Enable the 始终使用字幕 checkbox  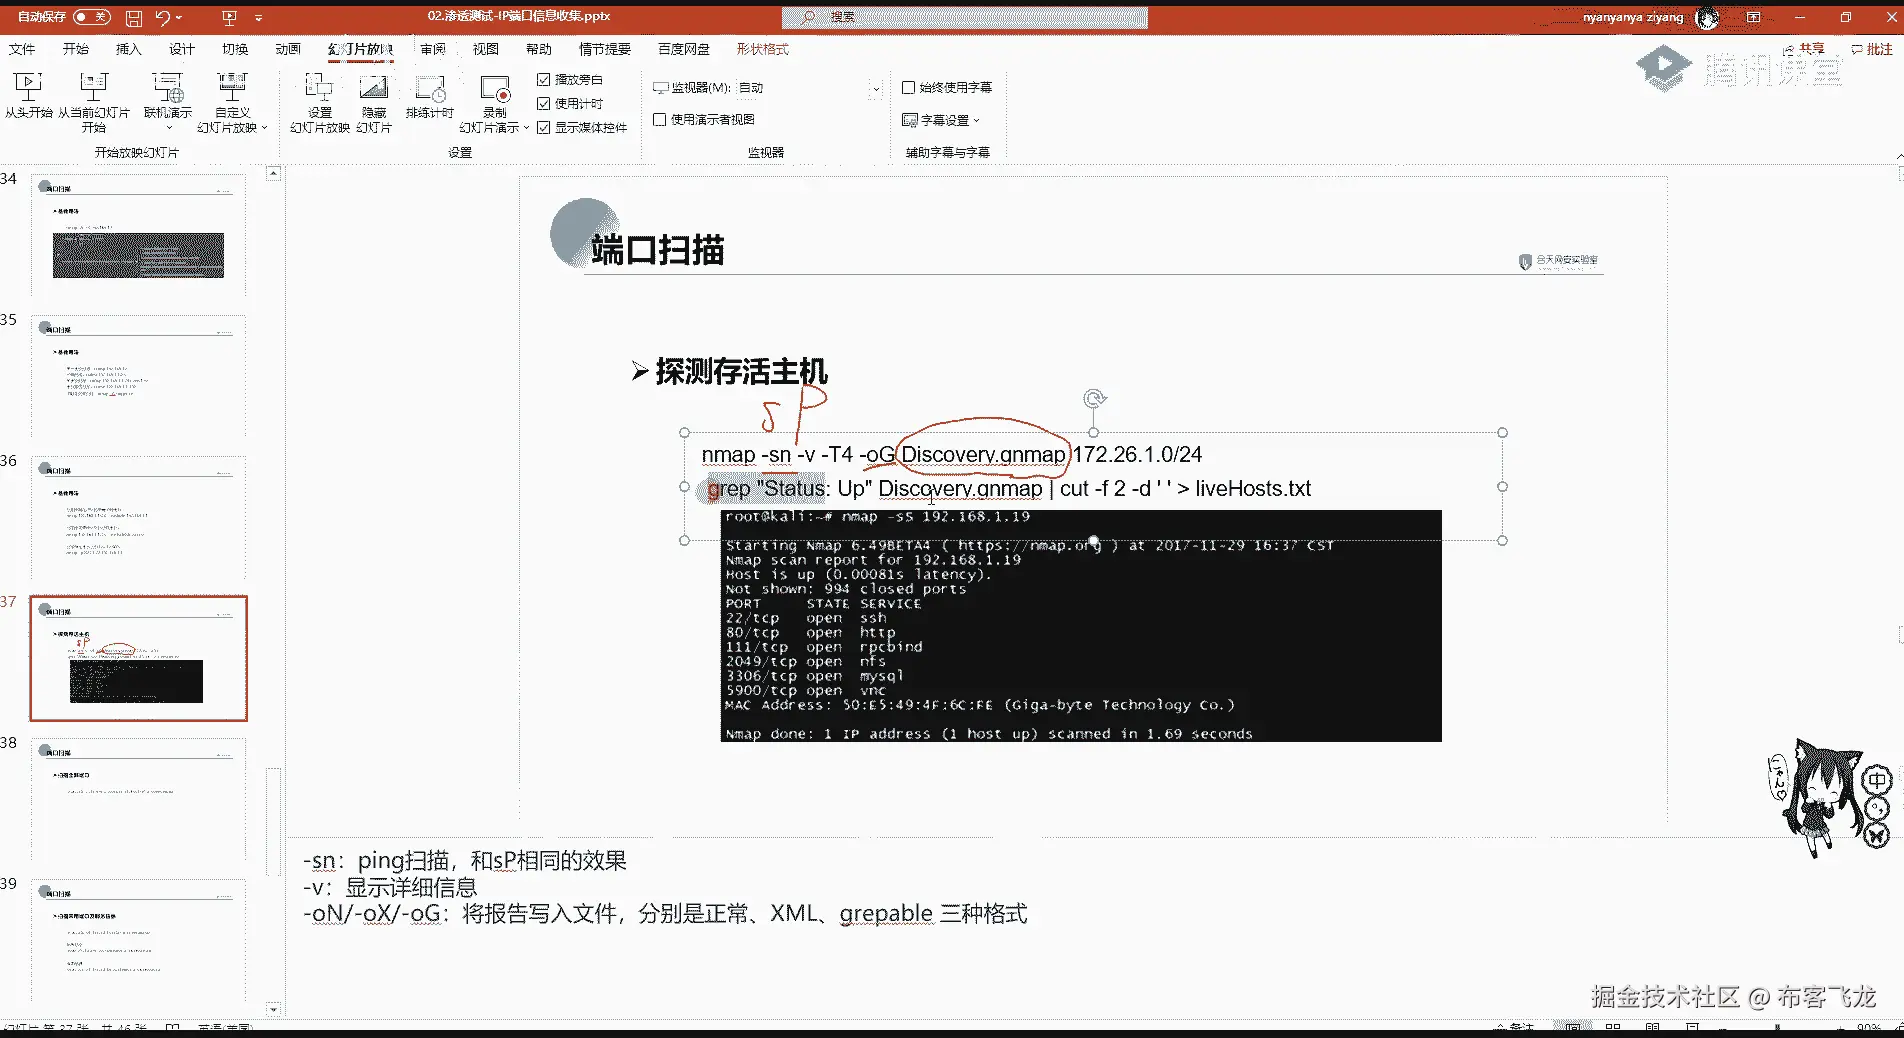point(908,87)
